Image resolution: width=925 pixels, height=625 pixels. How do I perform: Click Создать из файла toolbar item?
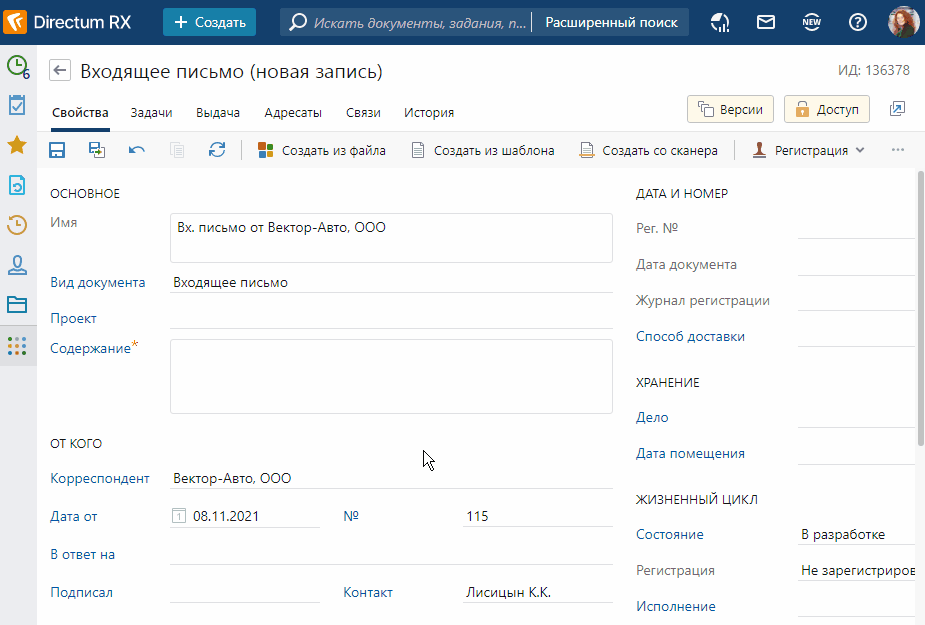tap(321, 150)
